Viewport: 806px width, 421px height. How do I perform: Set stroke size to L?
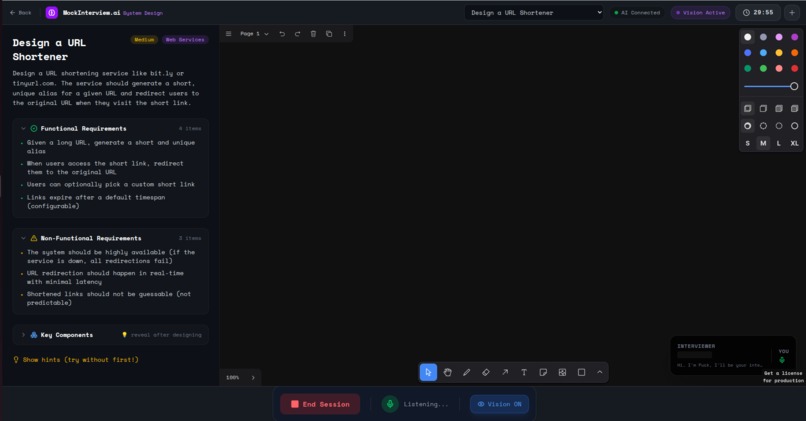tap(779, 143)
